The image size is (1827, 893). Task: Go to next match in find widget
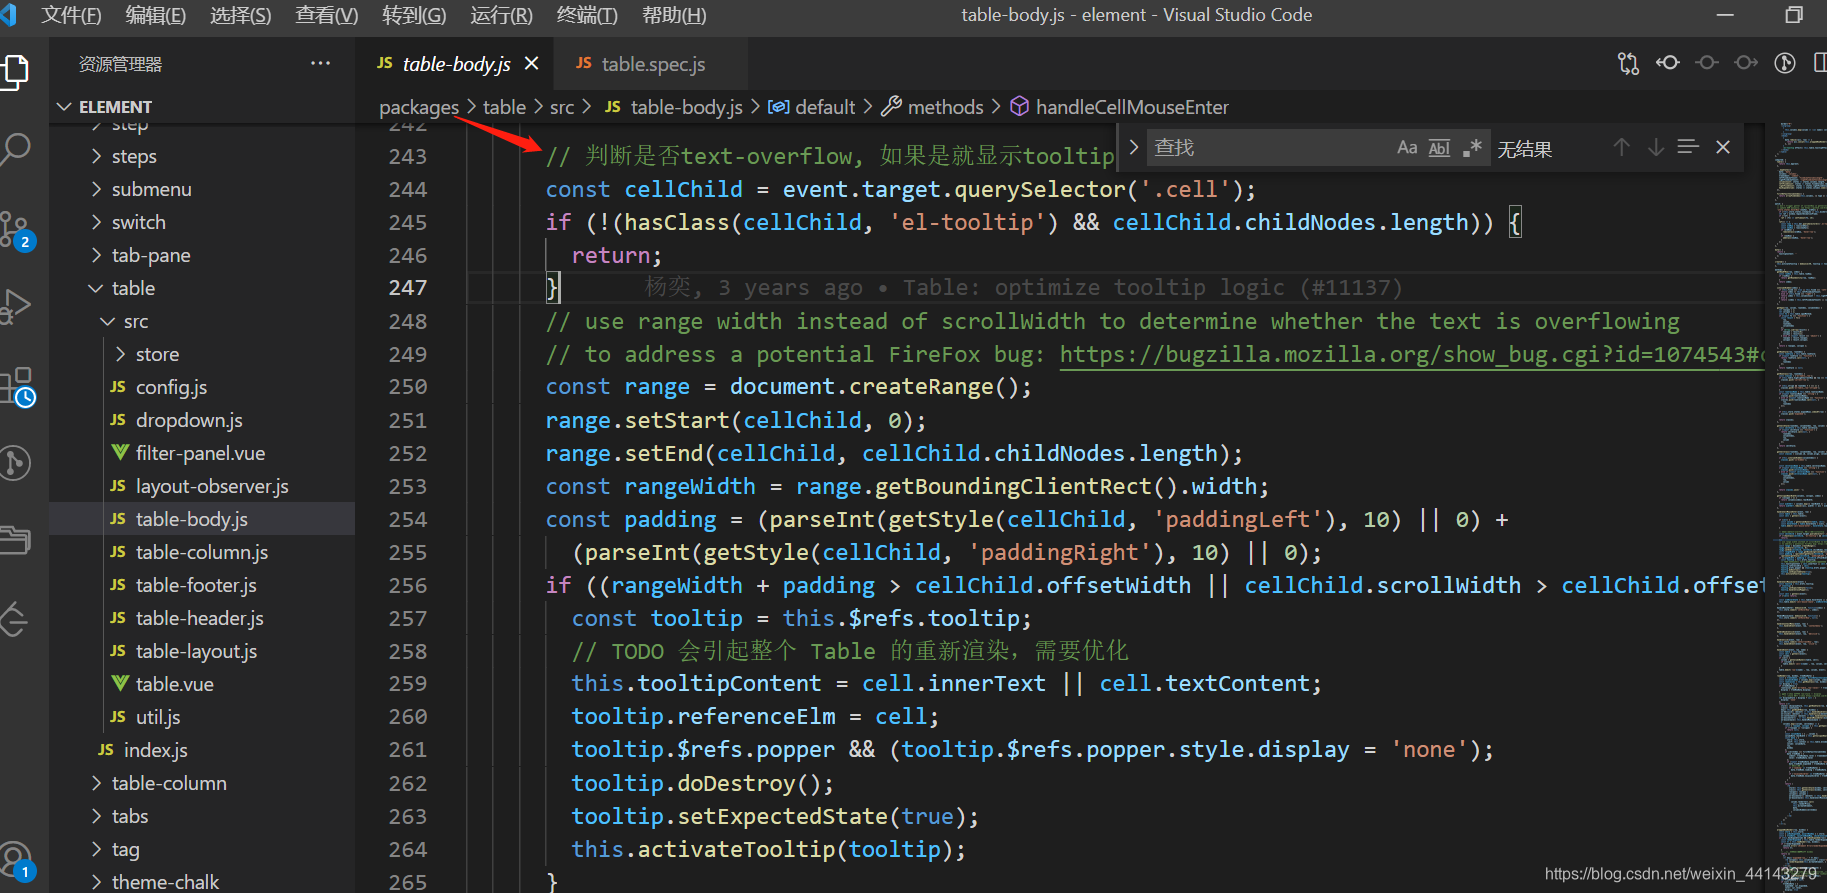(1655, 147)
